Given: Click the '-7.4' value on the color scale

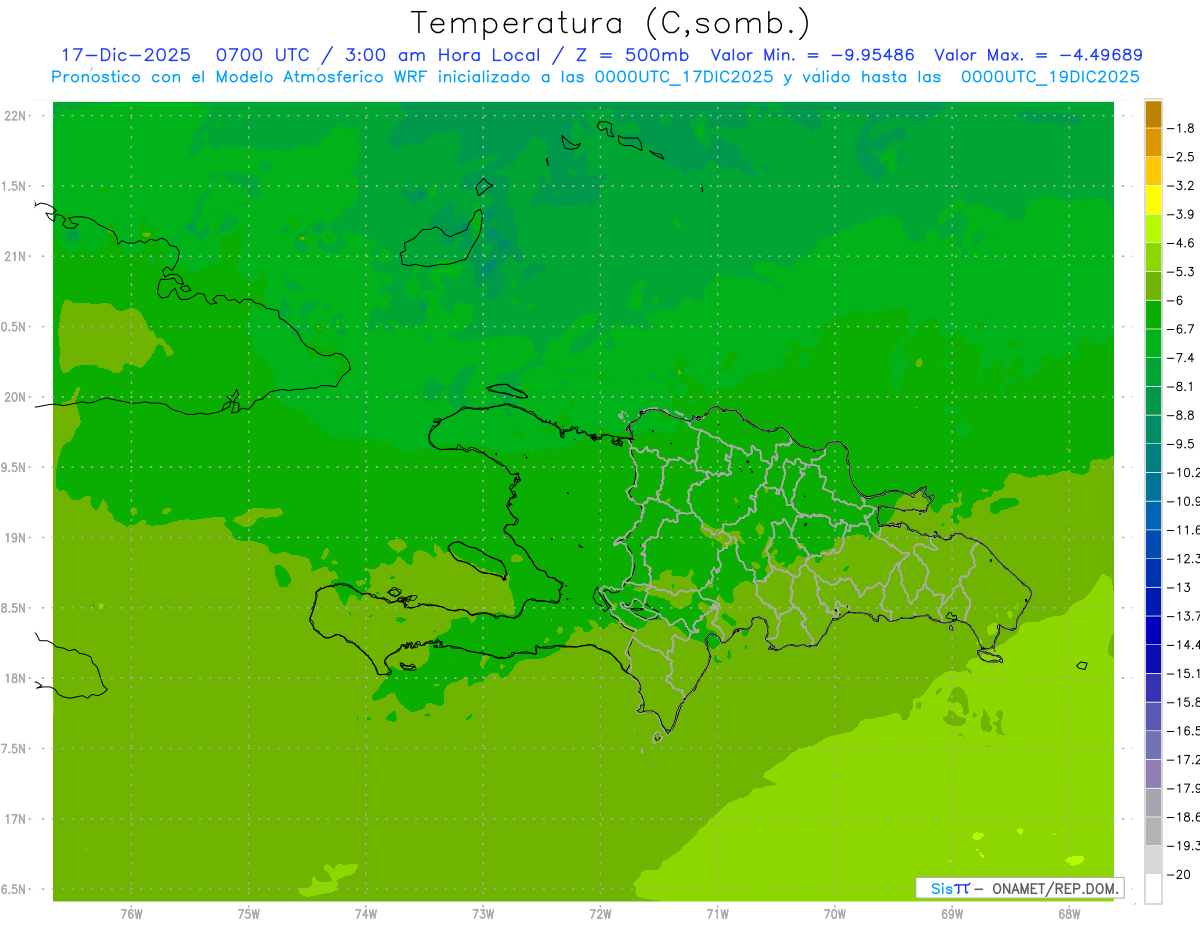Looking at the screenshot, I should click(1181, 358).
